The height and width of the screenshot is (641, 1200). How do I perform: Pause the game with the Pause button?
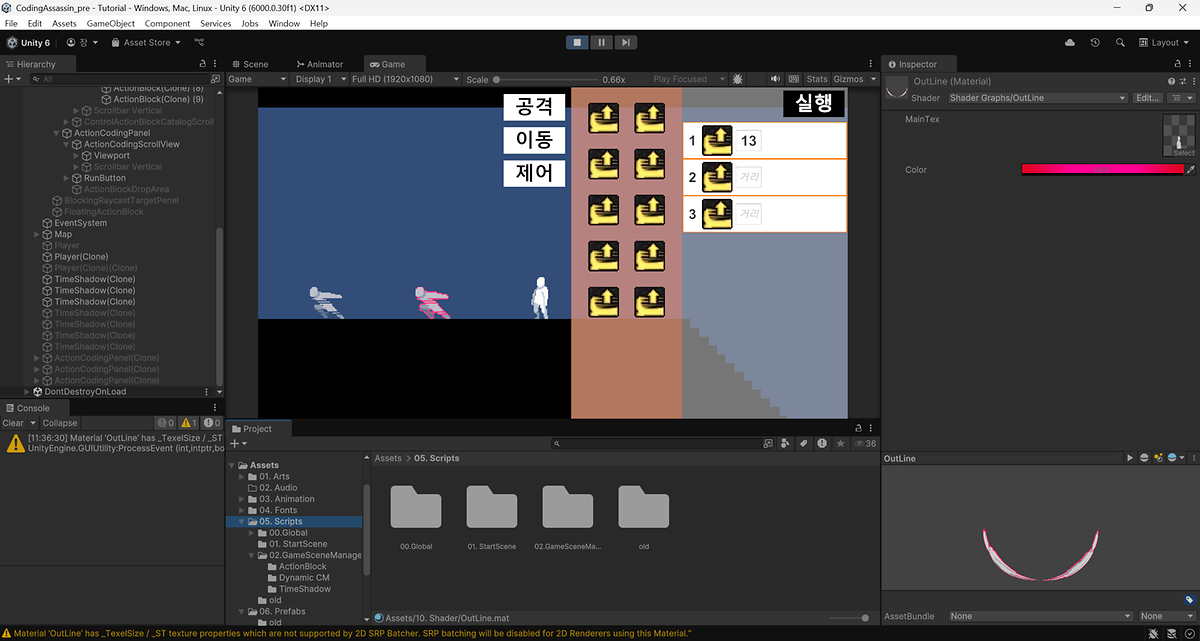(601, 42)
